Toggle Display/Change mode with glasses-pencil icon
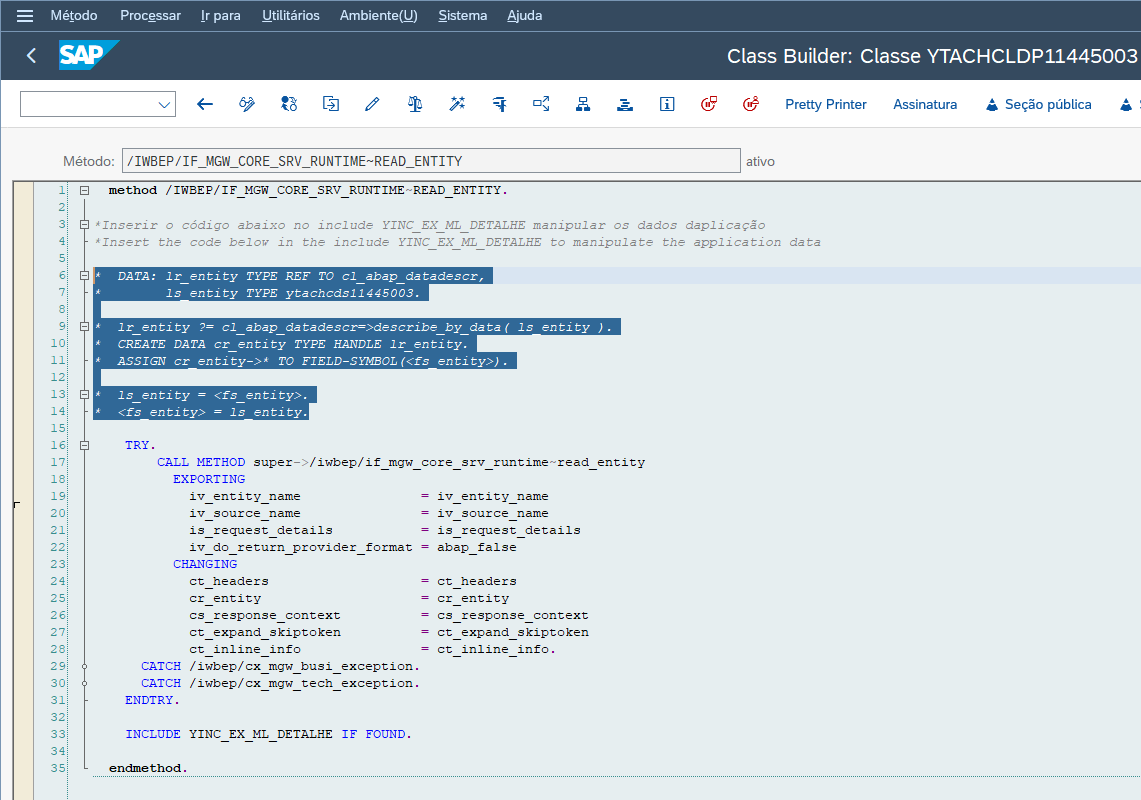The image size is (1141, 800). (x=247, y=104)
